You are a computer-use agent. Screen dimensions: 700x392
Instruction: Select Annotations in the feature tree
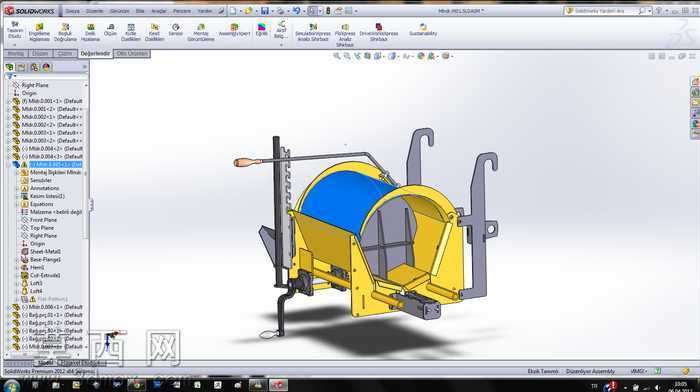[x=44, y=188]
